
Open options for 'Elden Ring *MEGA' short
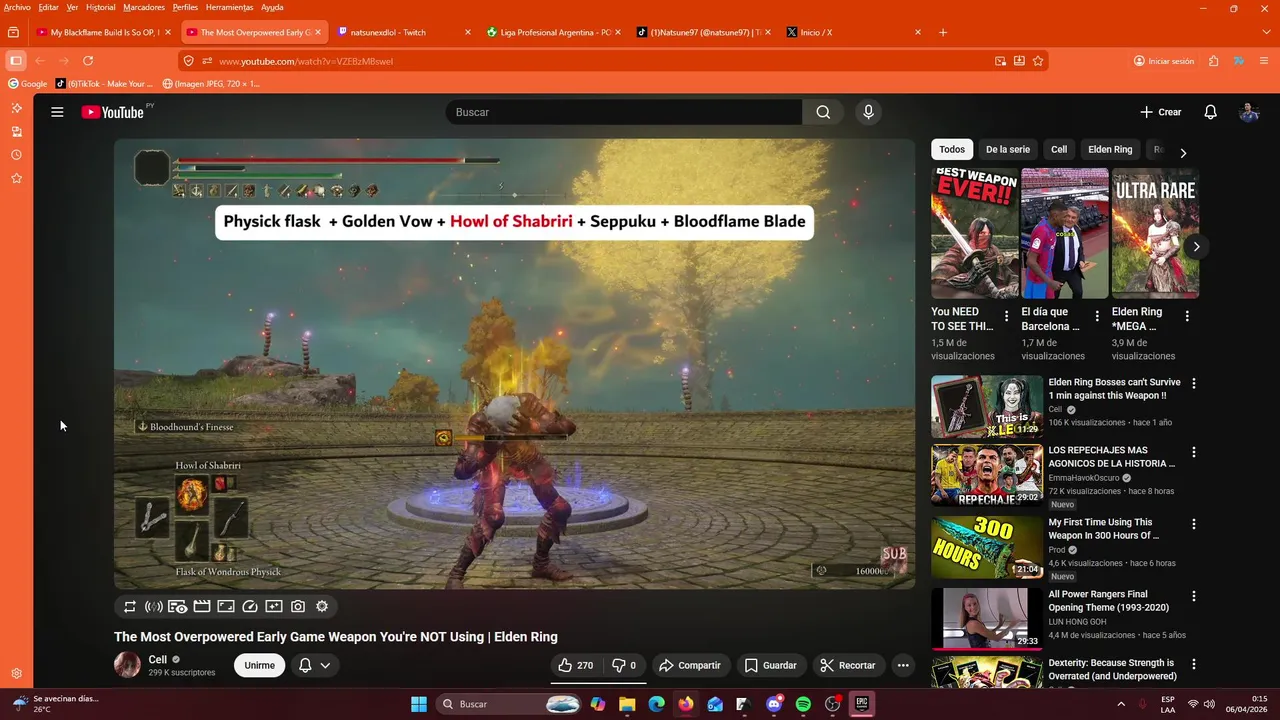pos(1187,316)
